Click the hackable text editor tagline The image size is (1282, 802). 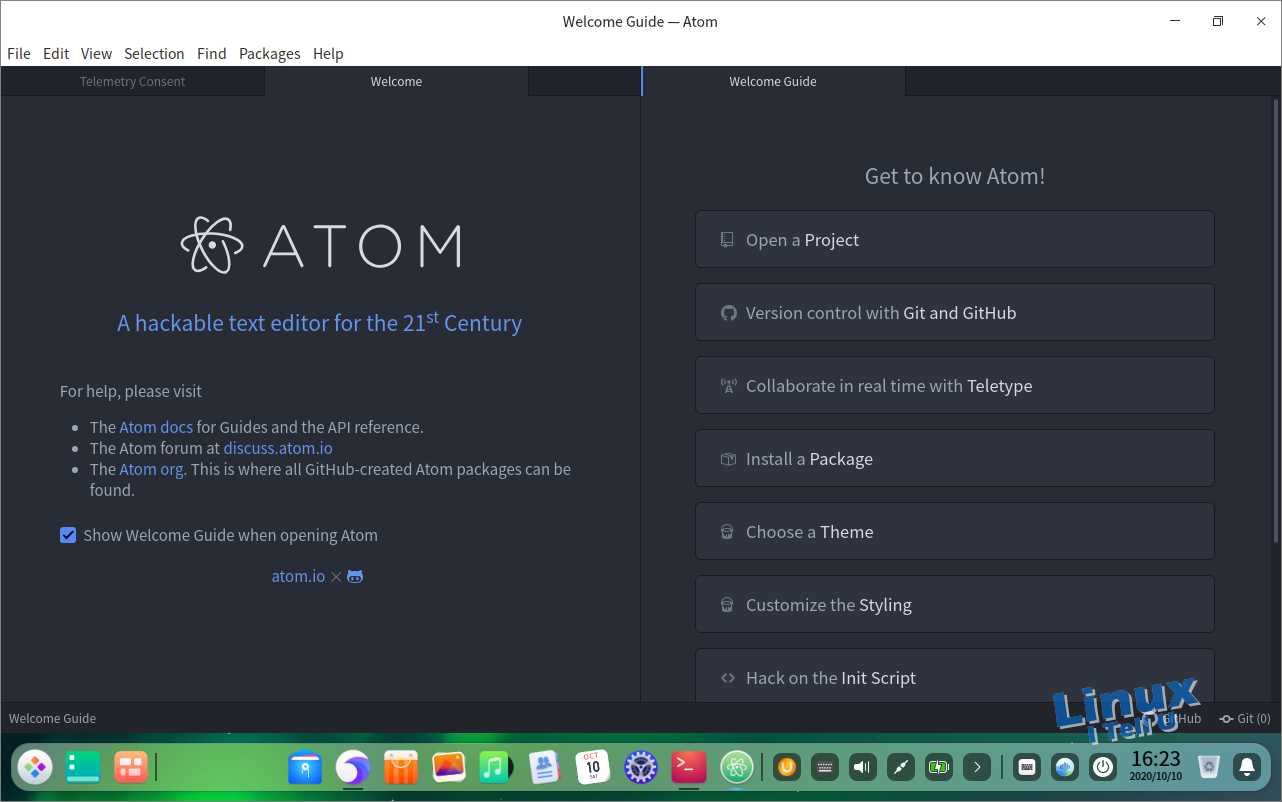point(320,322)
